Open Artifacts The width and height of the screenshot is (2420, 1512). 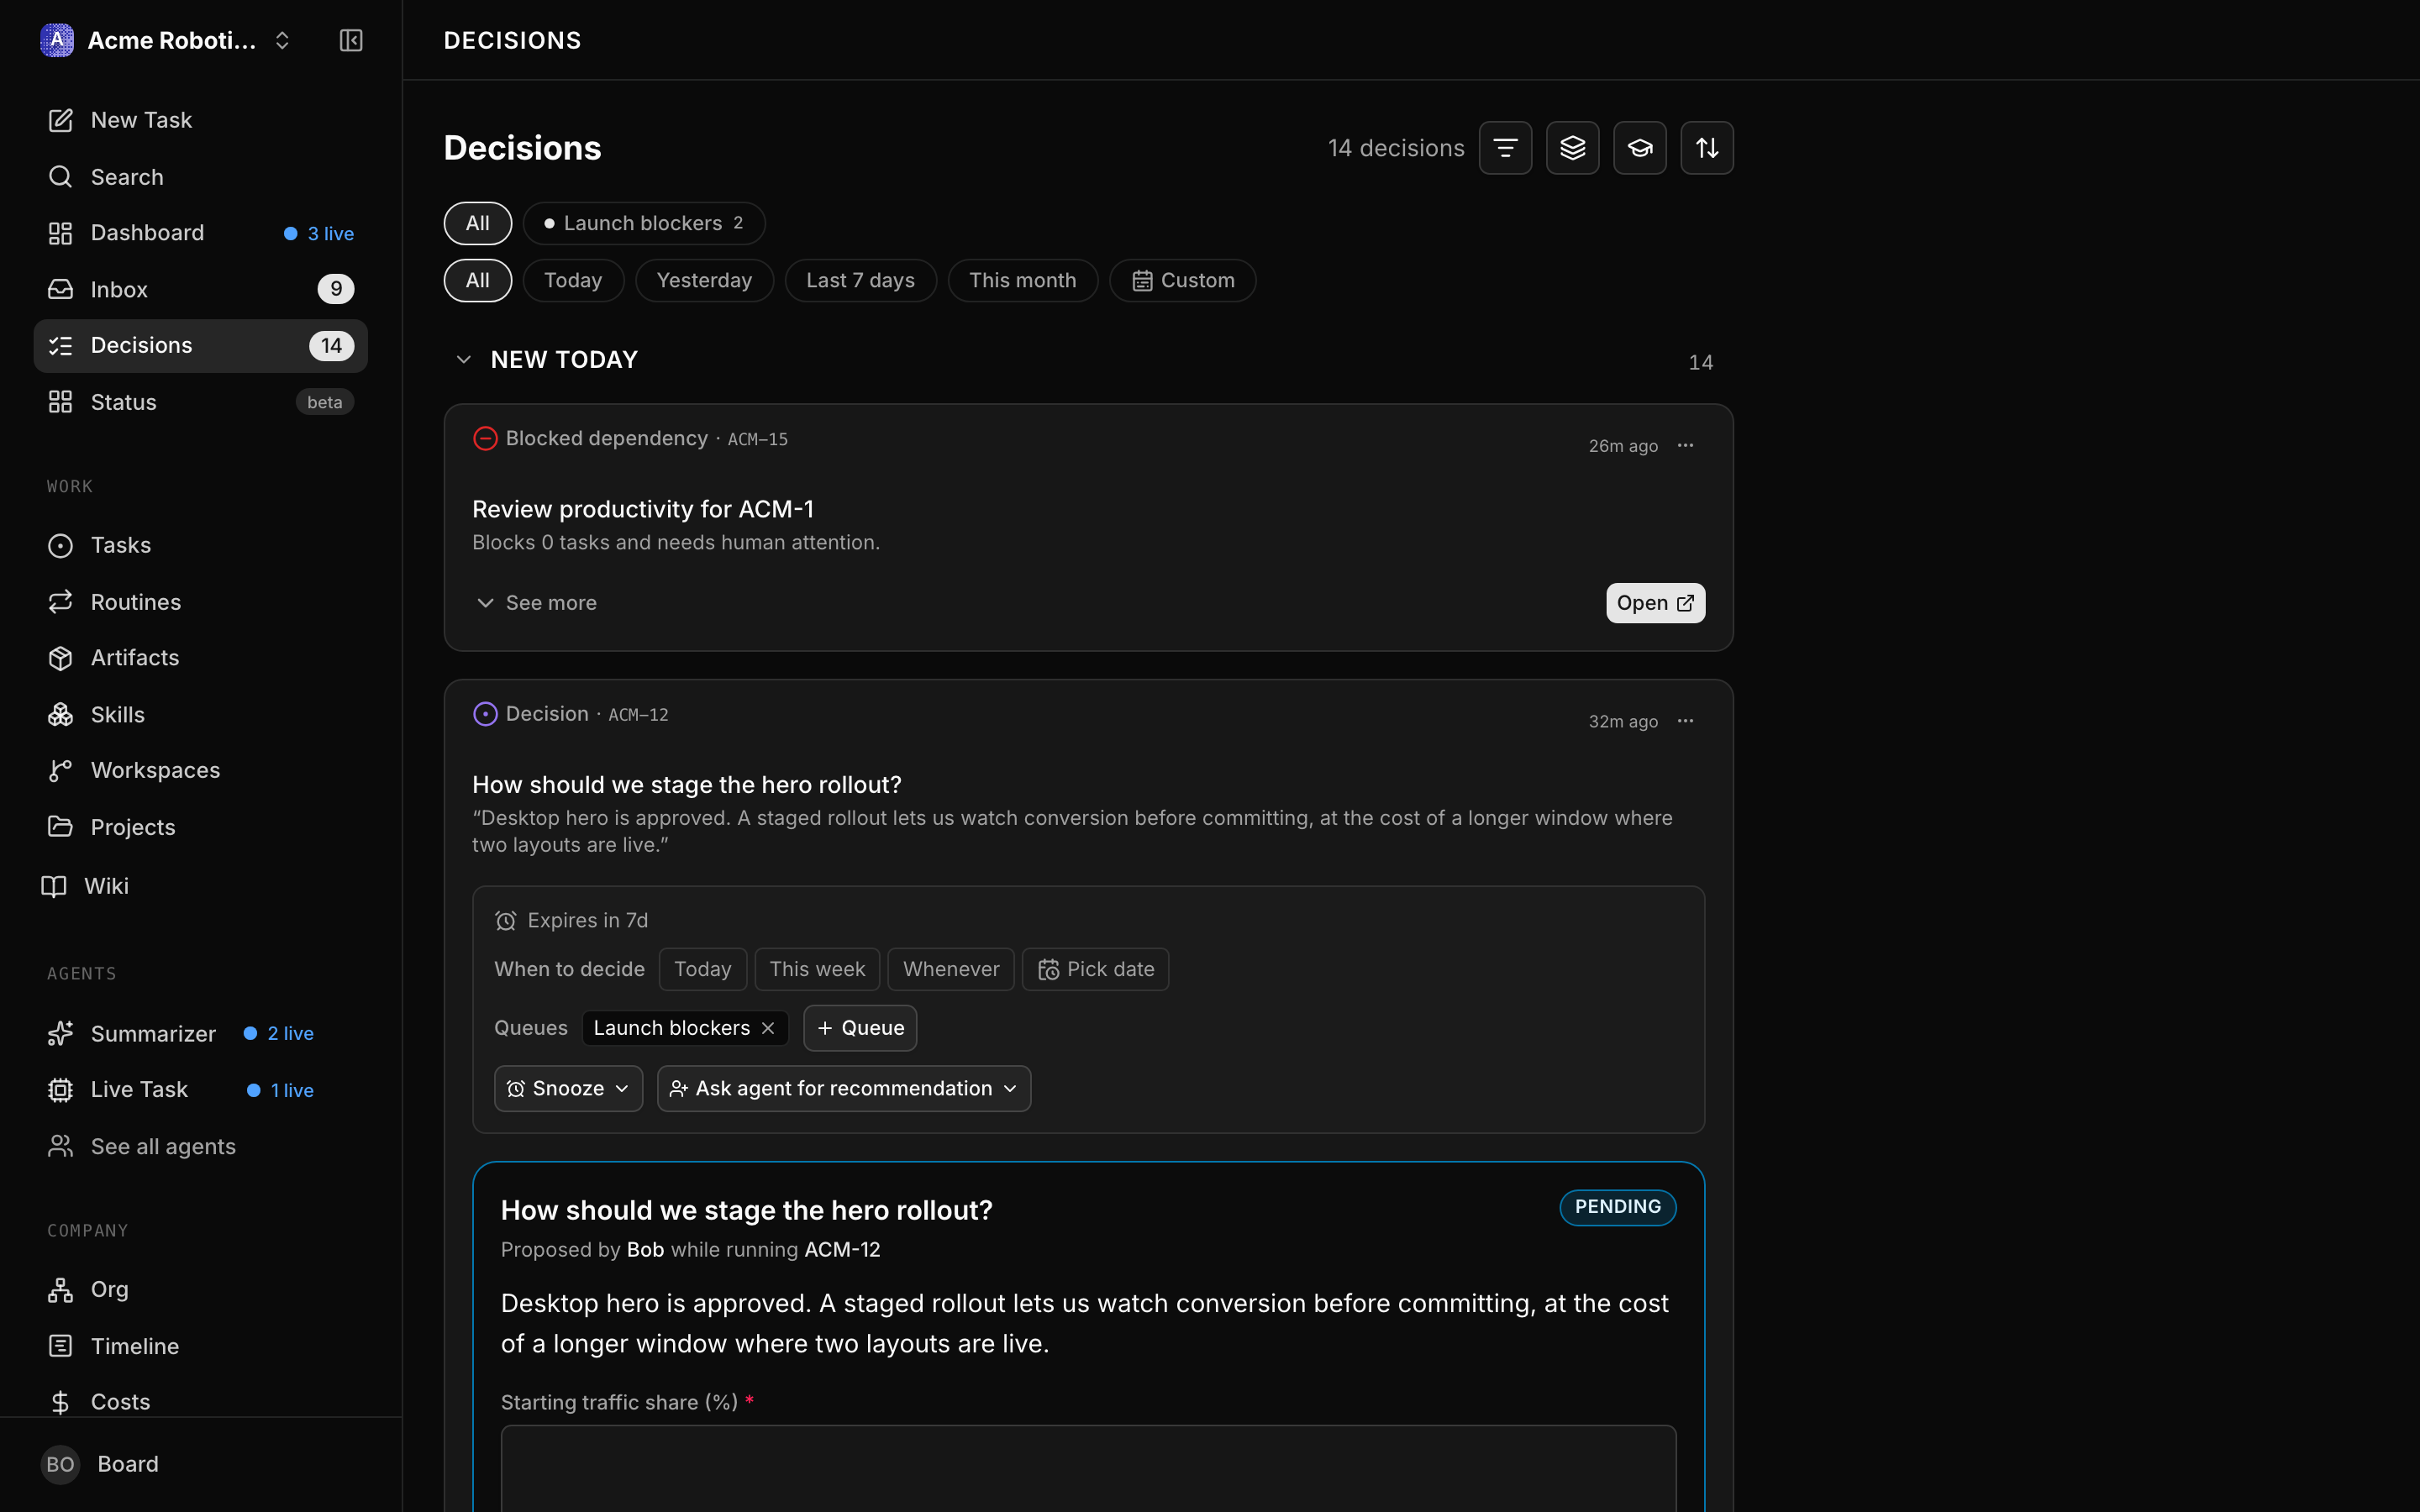tap(200, 658)
